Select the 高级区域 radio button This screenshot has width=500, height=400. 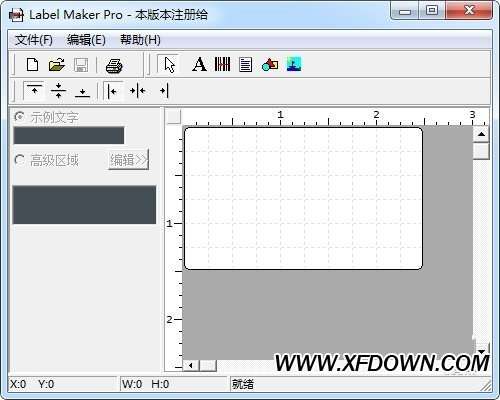click(19, 160)
